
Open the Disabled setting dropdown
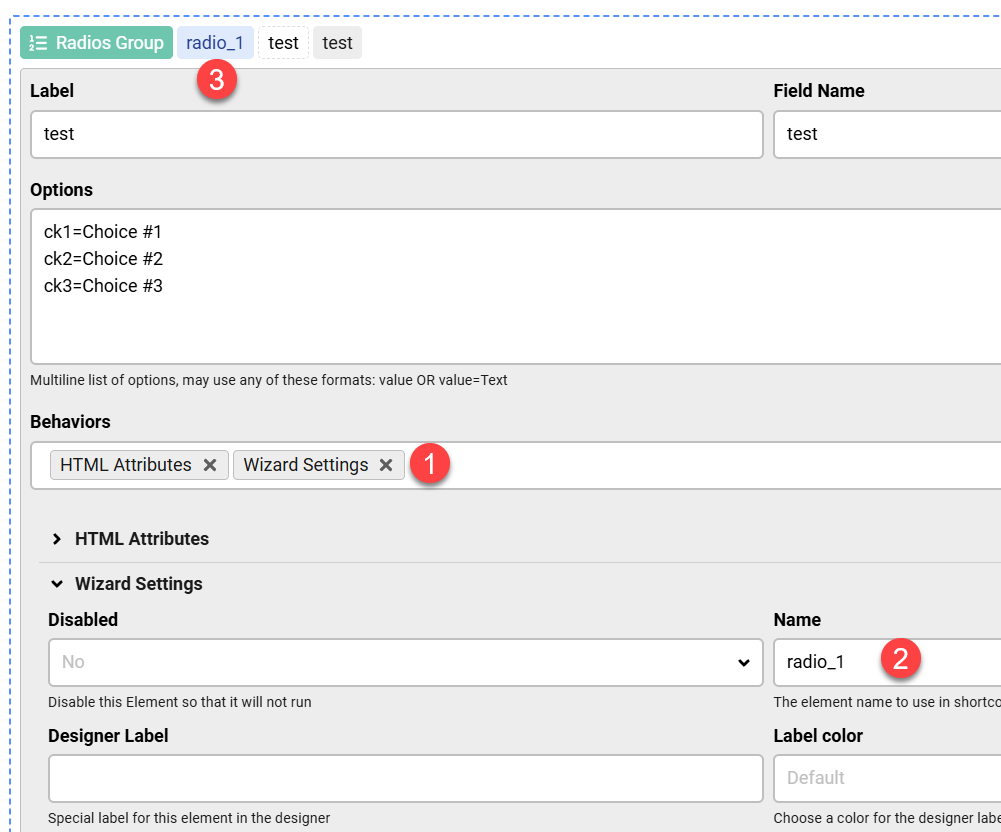pos(400,662)
